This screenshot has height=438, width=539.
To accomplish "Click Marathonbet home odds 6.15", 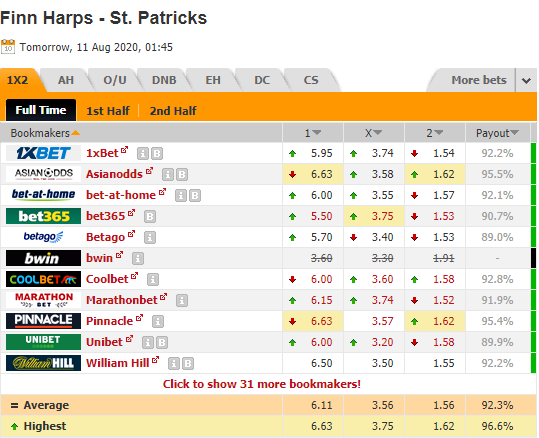I will point(321,300).
